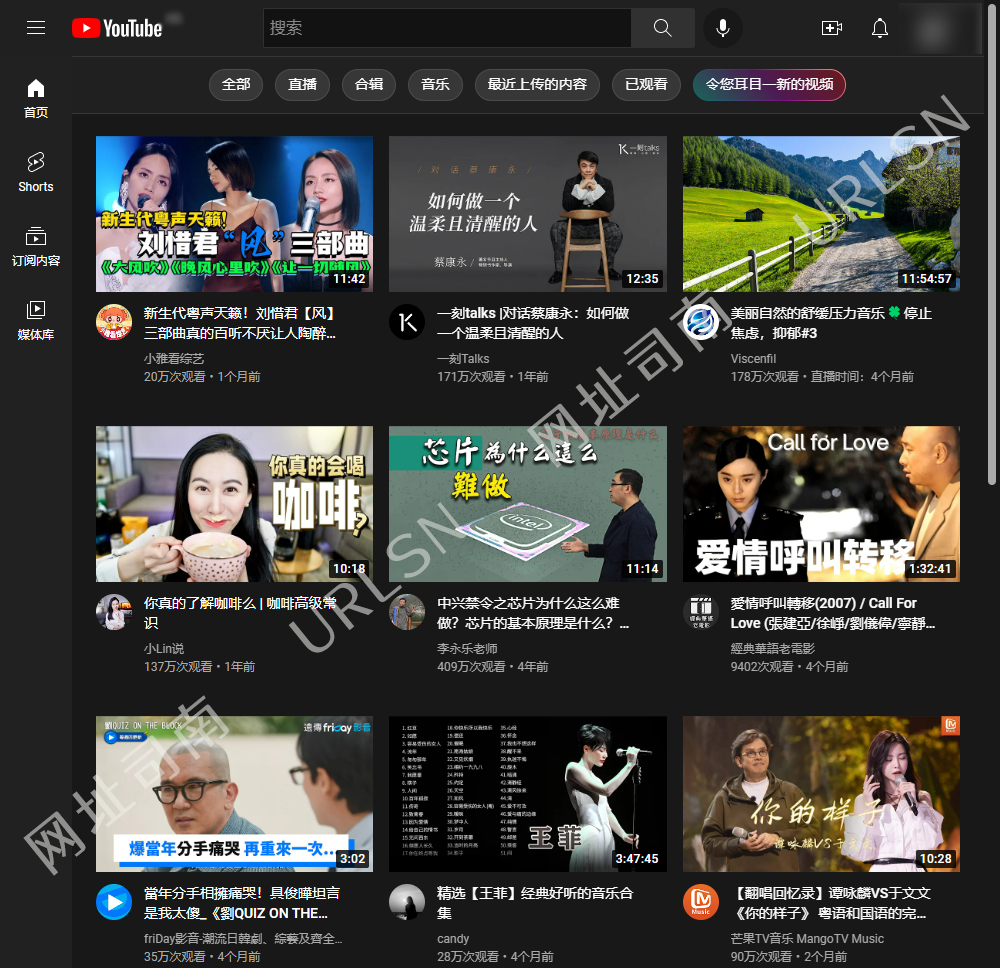Image resolution: width=1000 pixels, height=968 pixels.
Task: Click inside the search input field
Action: (x=440, y=28)
